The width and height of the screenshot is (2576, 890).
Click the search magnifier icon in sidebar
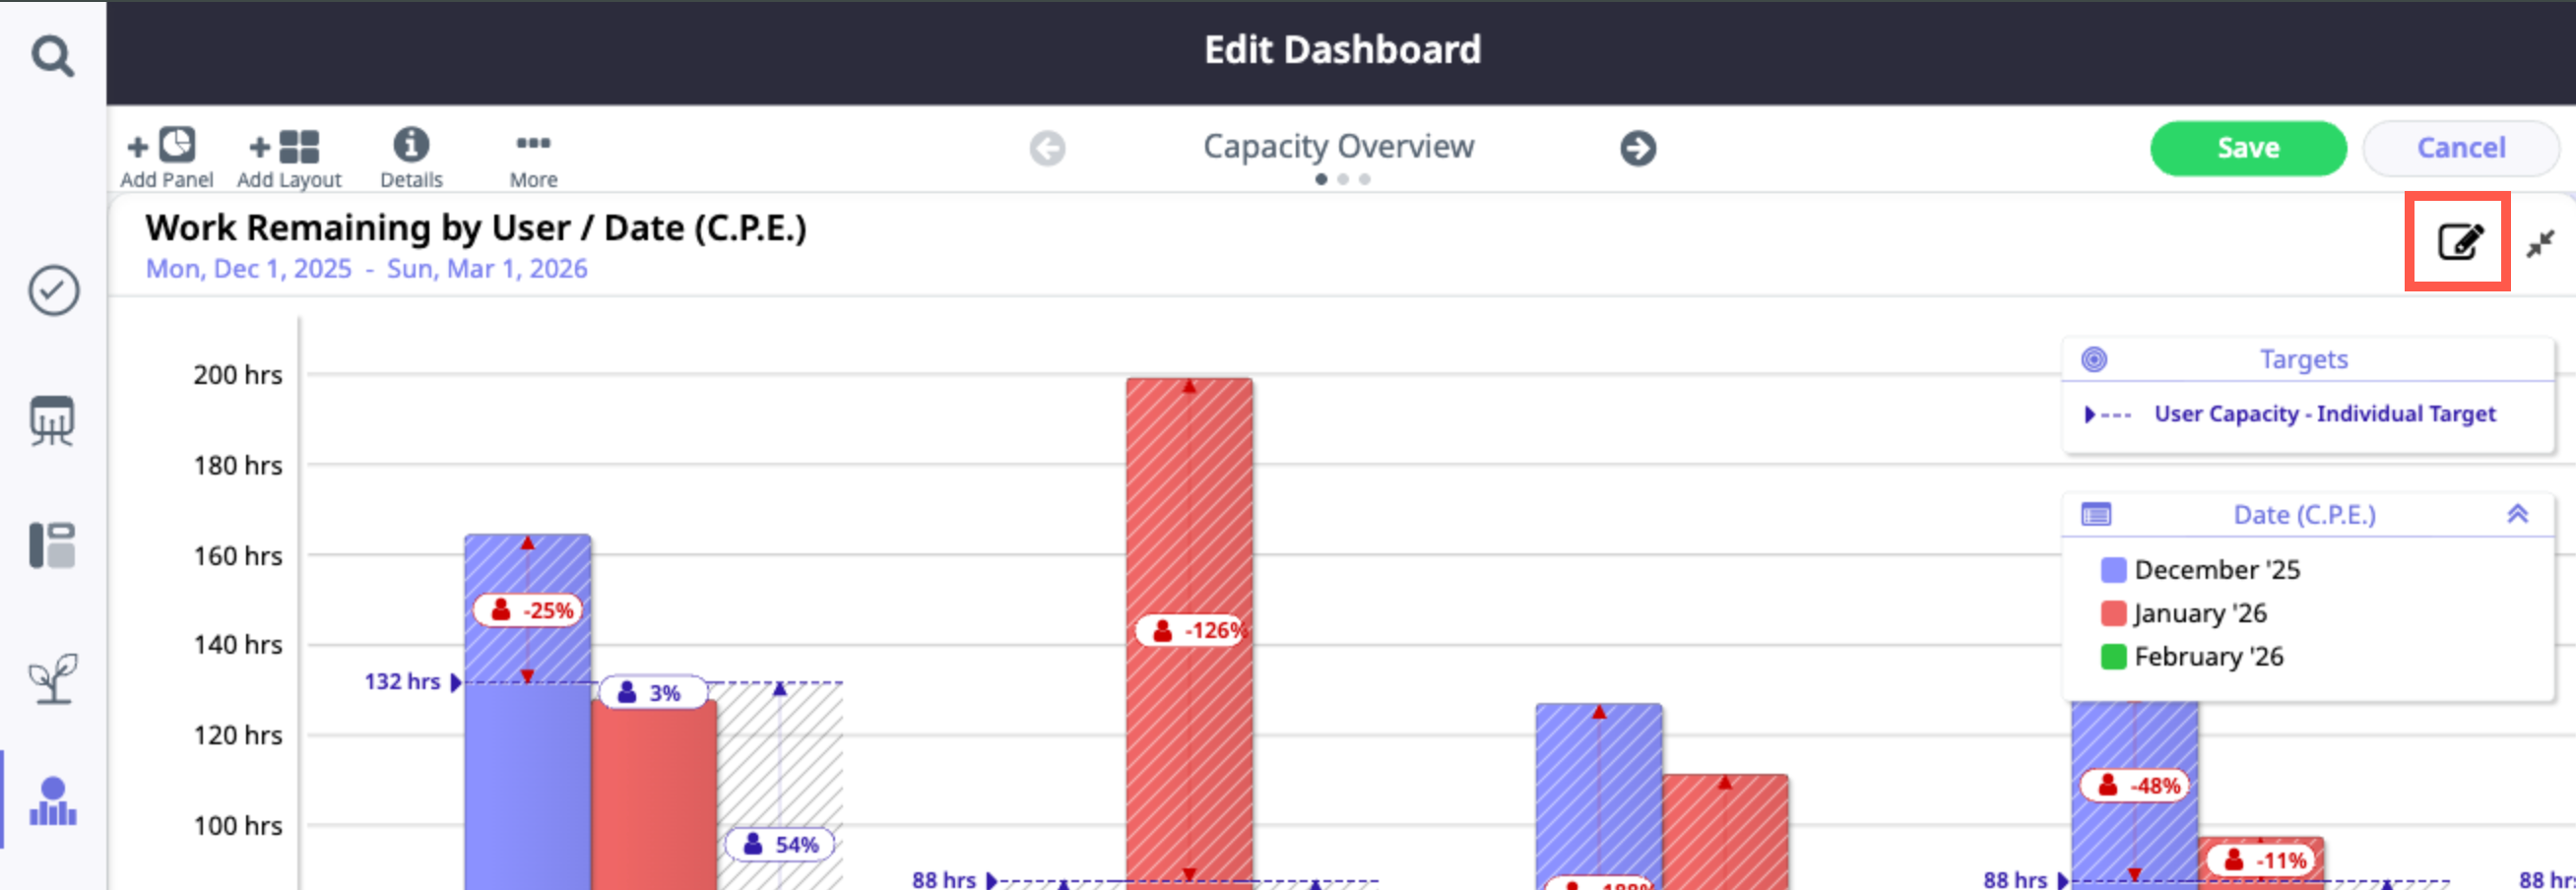pos(52,56)
